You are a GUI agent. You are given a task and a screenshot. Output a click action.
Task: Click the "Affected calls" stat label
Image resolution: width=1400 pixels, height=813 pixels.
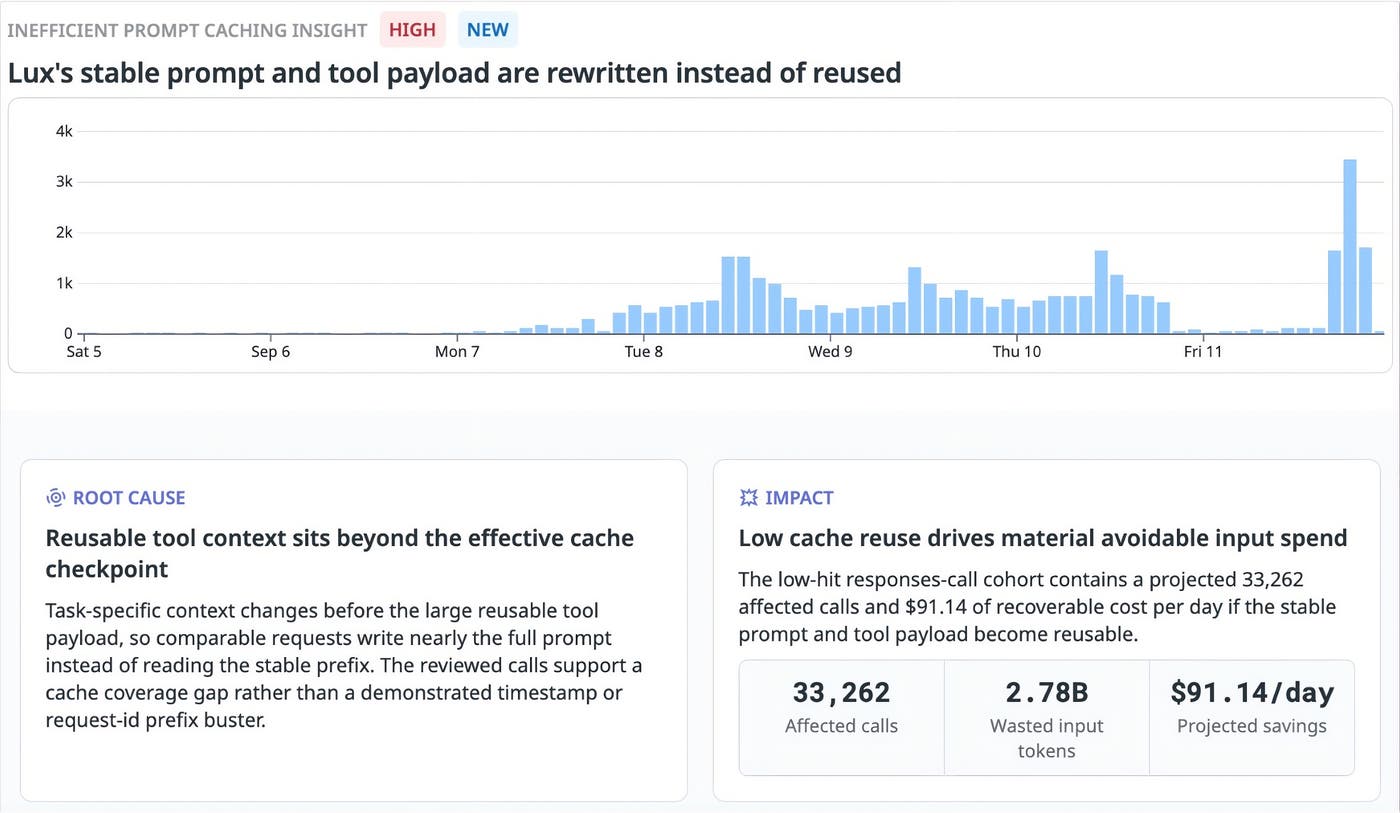coord(841,726)
